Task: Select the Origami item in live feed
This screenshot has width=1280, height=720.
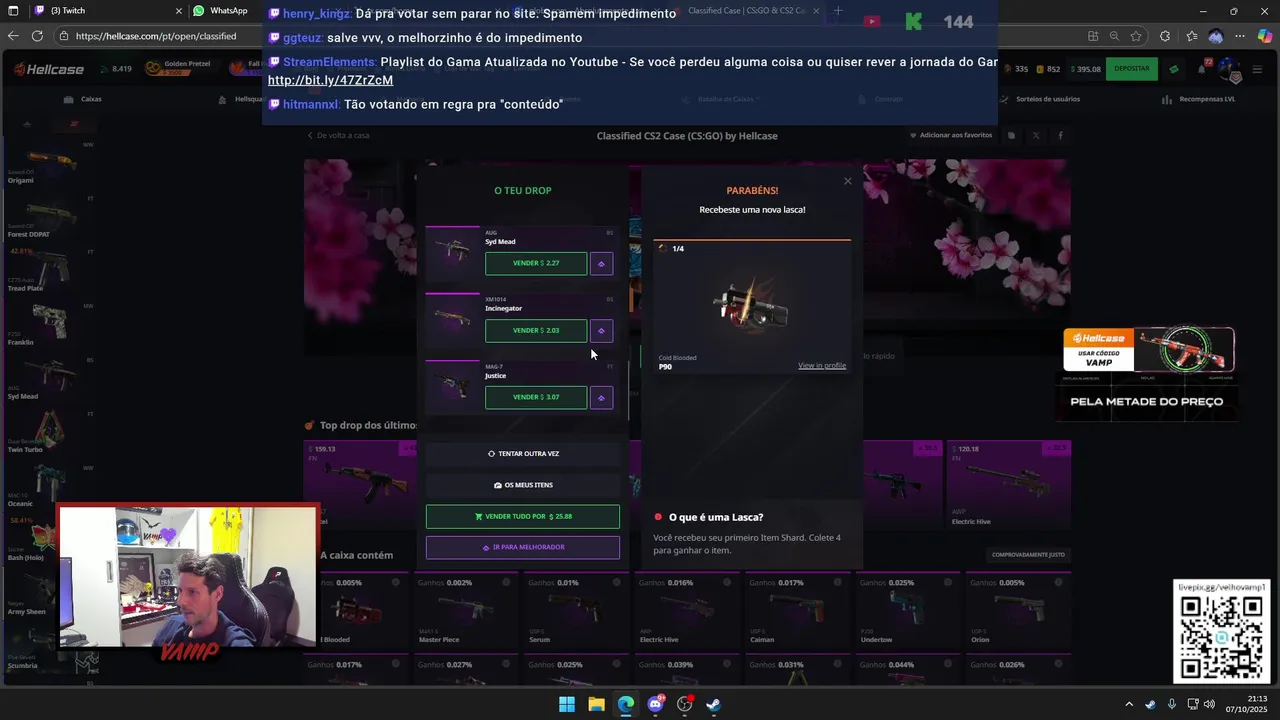Action: coord(50,164)
